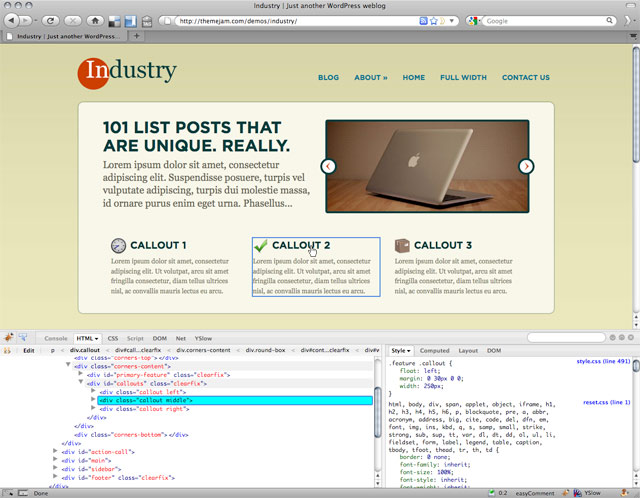Go back with the browser back arrow
640x498 pixels.
pyautogui.click(x=11, y=20)
